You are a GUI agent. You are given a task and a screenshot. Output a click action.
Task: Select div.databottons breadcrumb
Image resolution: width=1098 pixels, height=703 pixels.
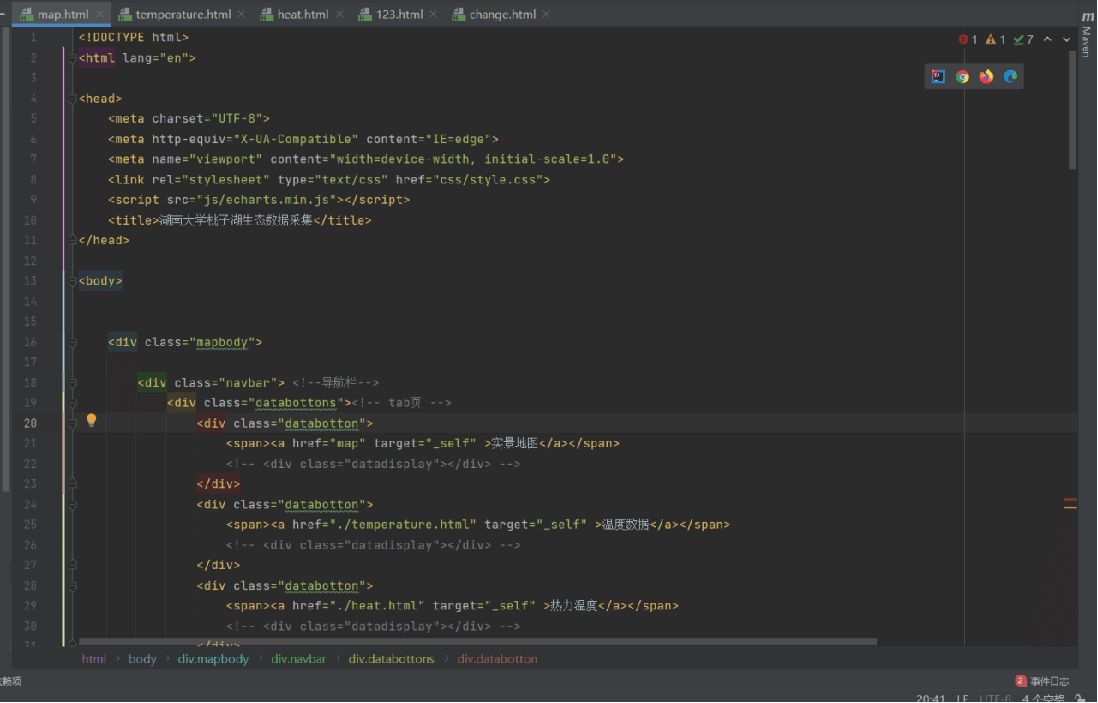tap(391, 659)
